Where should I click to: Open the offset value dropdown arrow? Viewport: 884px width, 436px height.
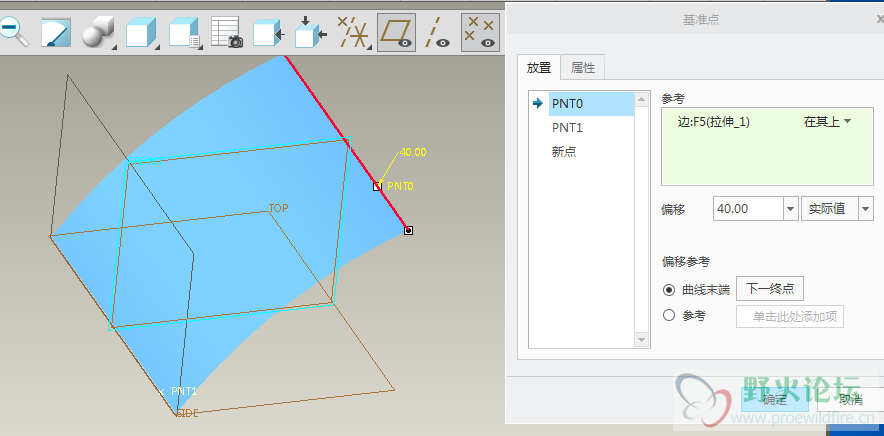(790, 209)
